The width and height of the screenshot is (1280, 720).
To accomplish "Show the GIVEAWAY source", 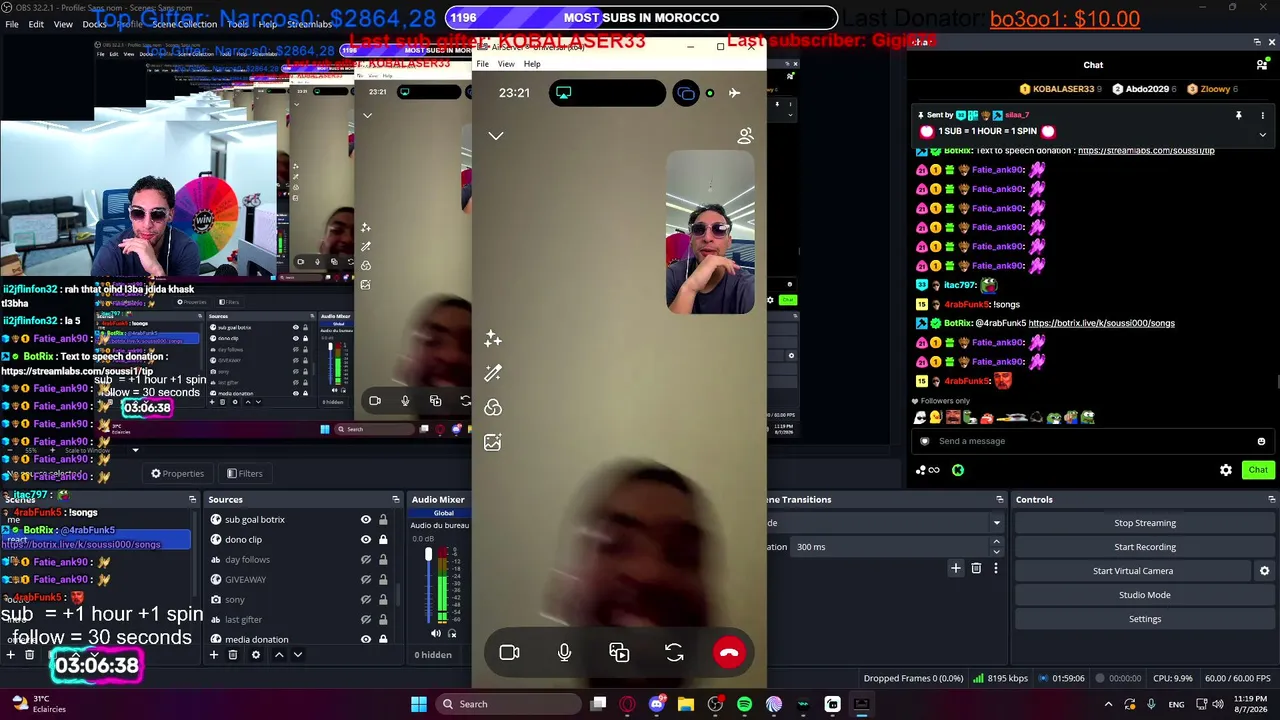I will pyautogui.click(x=366, y=580).
